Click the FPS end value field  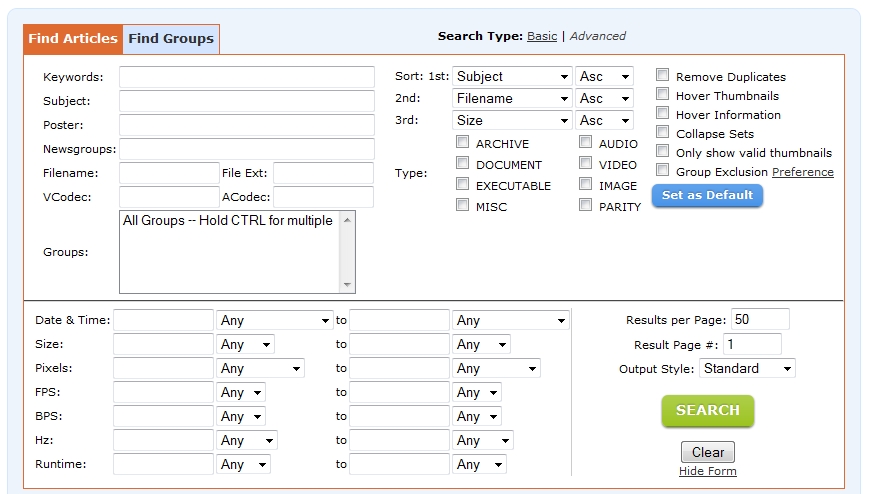pyautogui.click(x=400, y=392)
